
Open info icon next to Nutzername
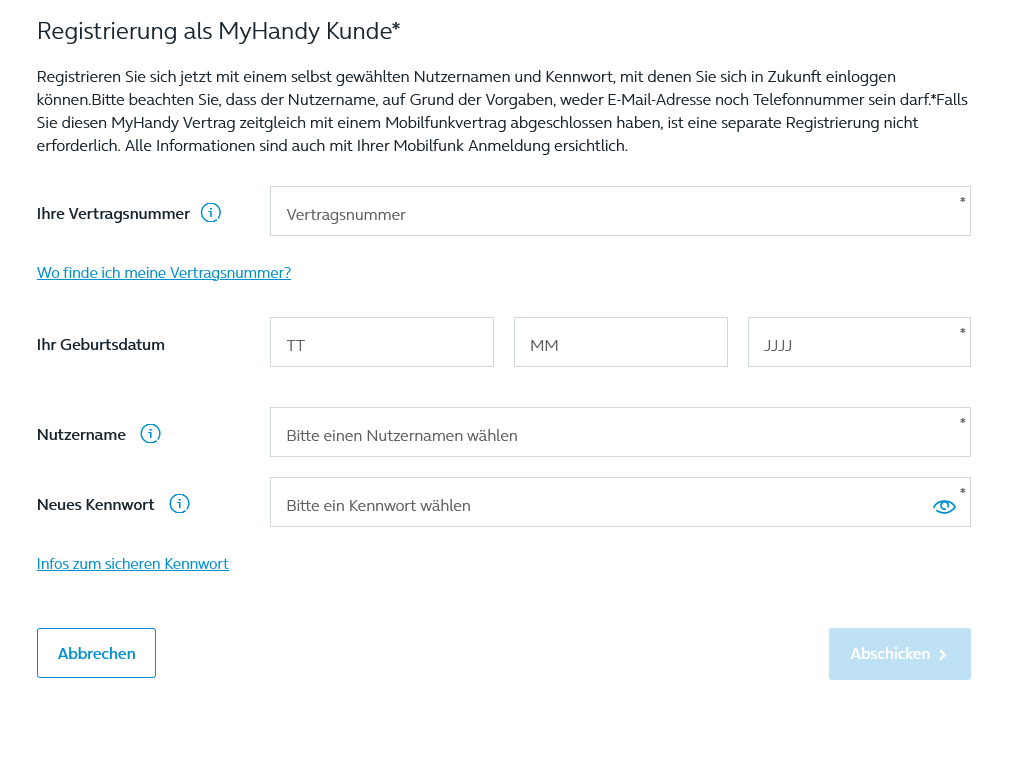coord(150,433)
